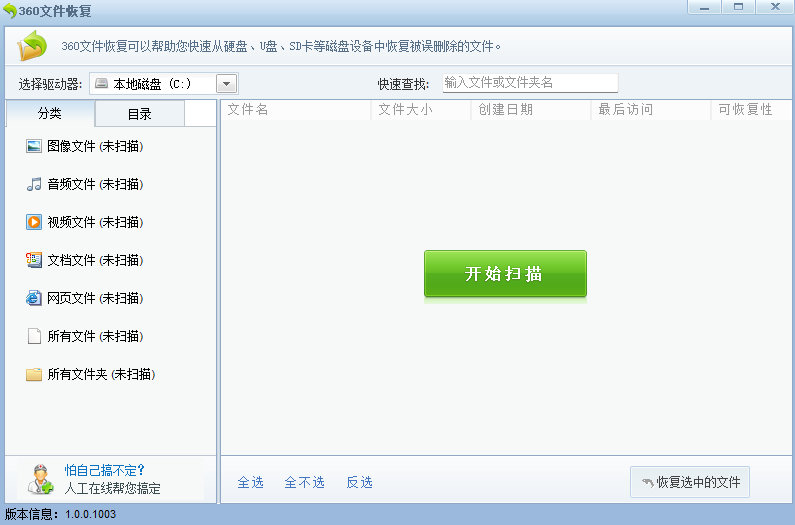
Task: Click 恢复选中的文件 button
Action: [x=690, y=482]
